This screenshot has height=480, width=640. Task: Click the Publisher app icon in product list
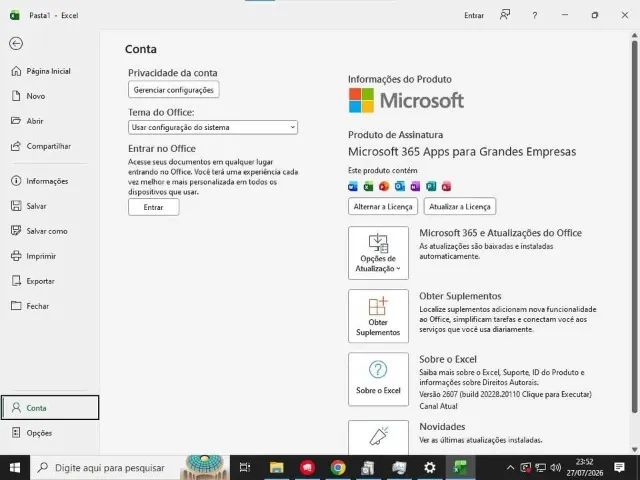pyautogui.click(x=431, y=187)
